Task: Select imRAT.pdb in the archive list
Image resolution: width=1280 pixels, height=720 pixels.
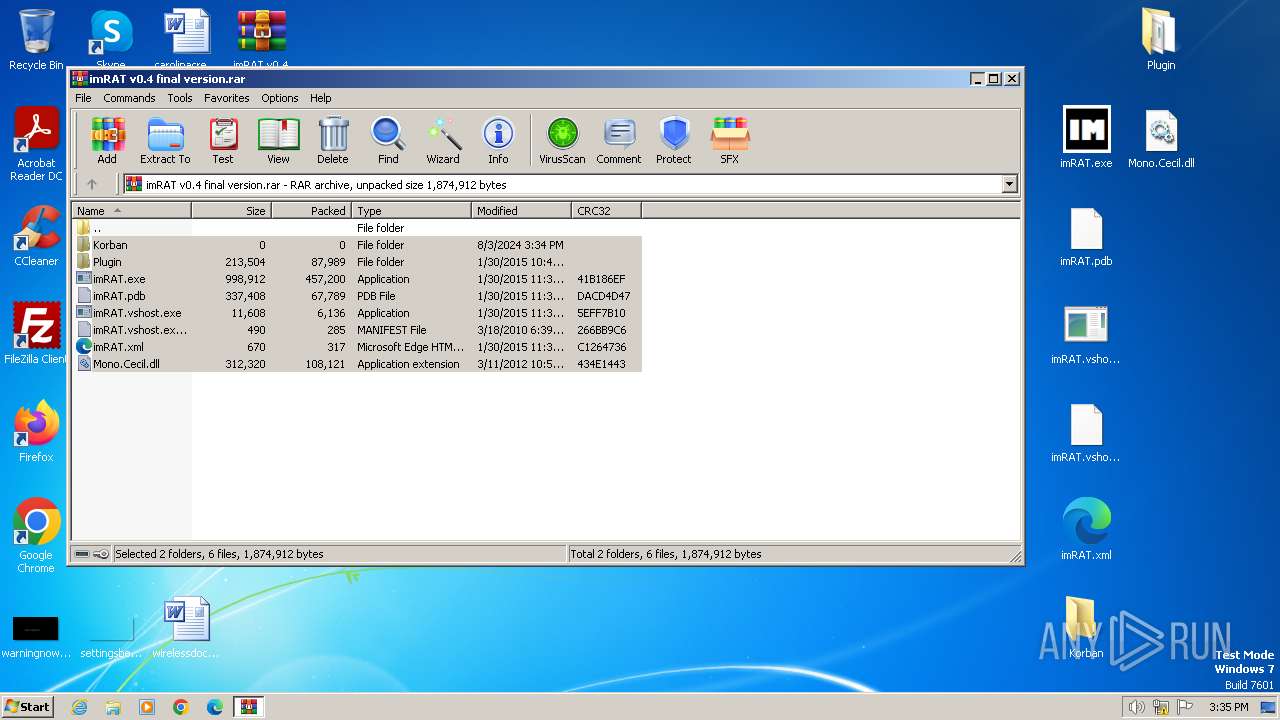Action: [358, 296]
